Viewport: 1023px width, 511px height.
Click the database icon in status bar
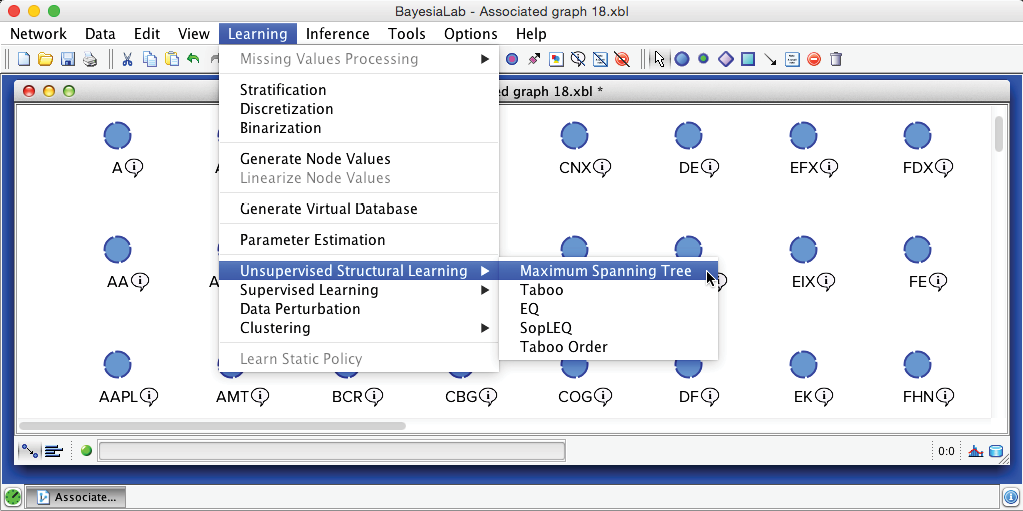[995, 451]
